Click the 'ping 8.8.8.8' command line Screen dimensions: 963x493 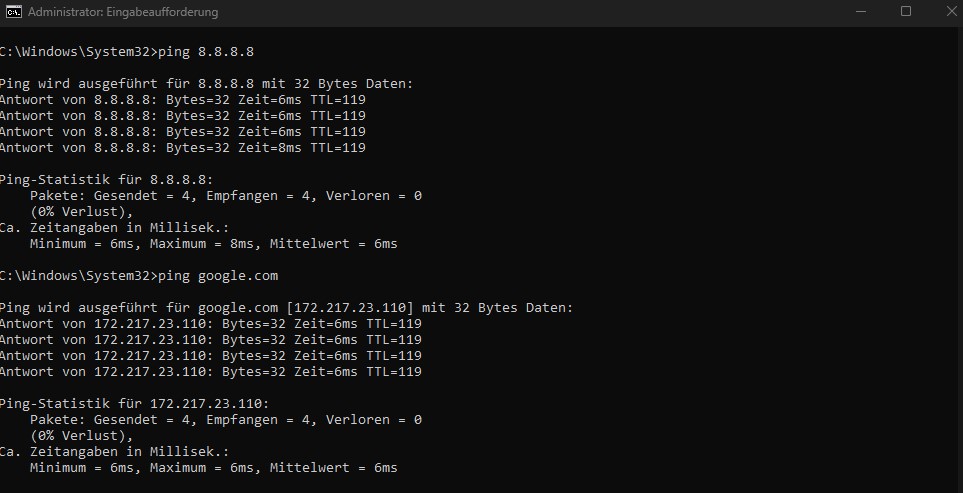pyautogui.click(x=127, y=52)
